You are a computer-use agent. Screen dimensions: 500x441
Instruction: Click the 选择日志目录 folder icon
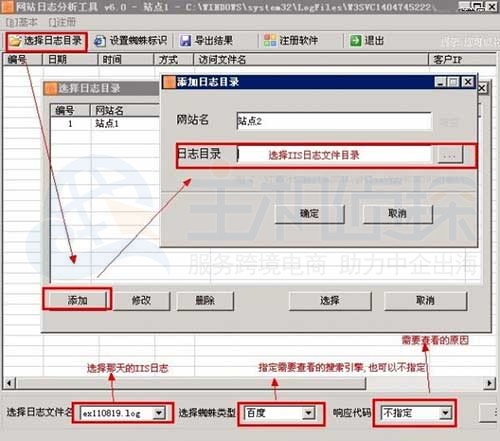click(15, 41)
